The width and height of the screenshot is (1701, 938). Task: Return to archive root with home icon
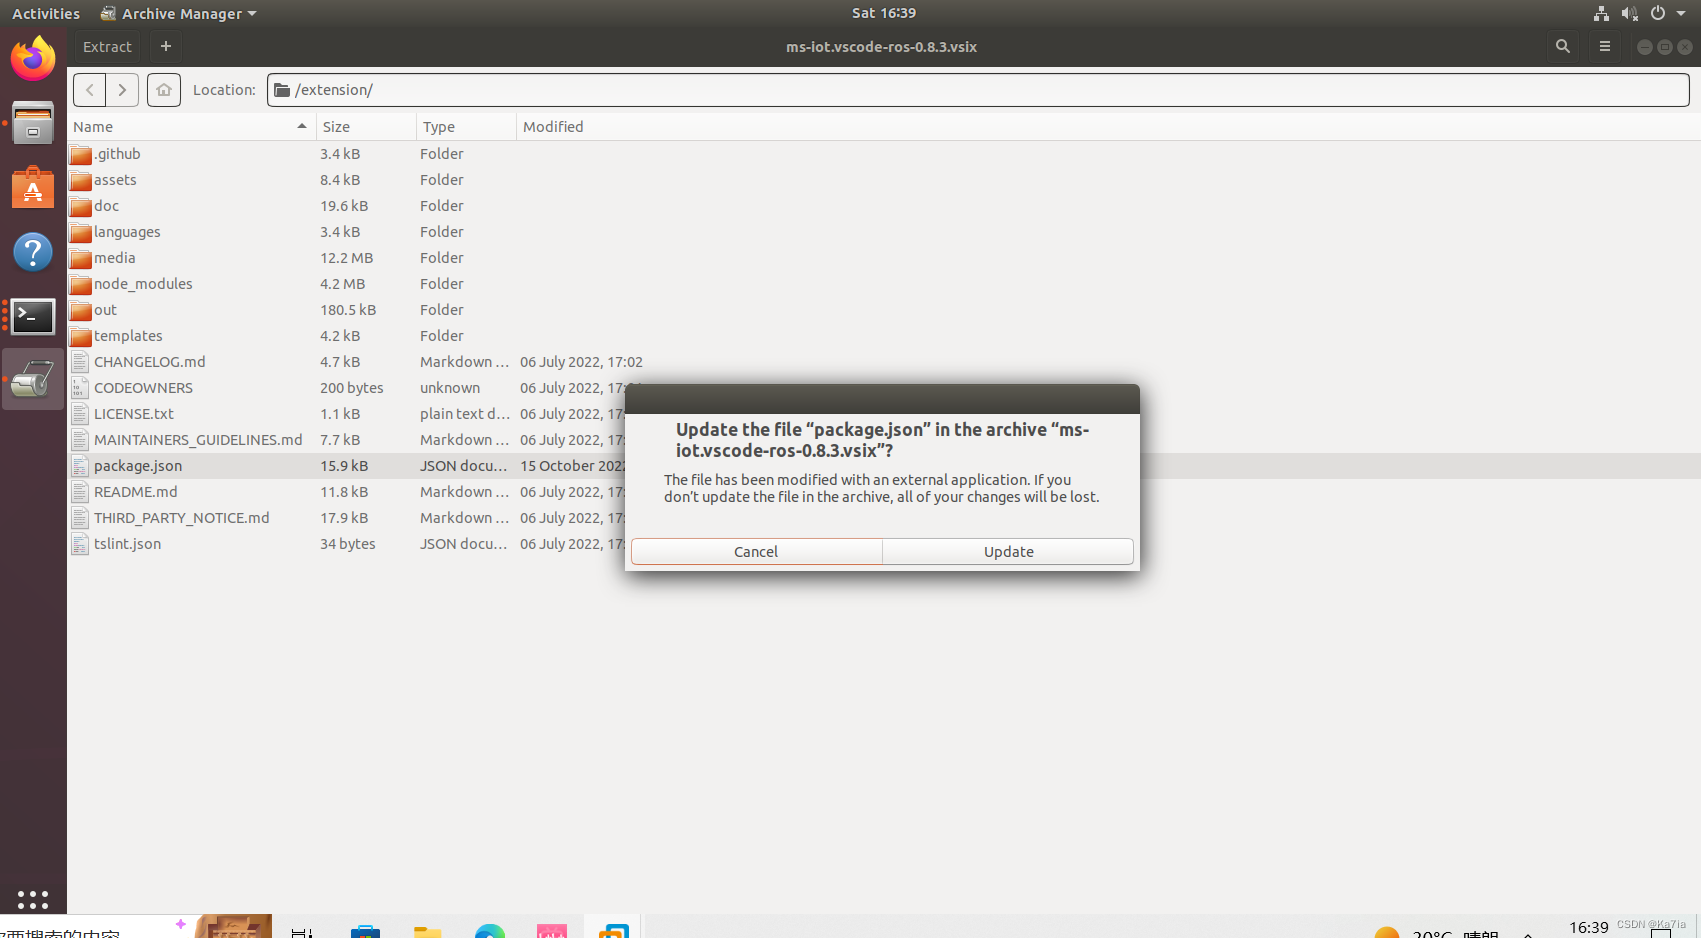163,90
